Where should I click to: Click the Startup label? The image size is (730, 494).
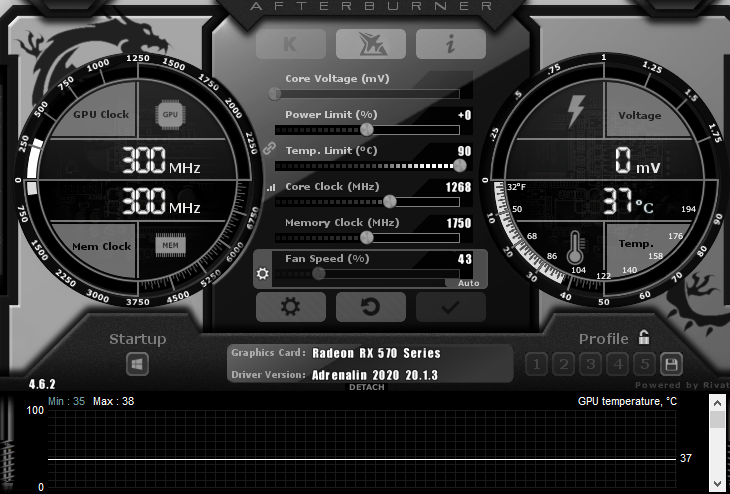click(x=137, y=339)
